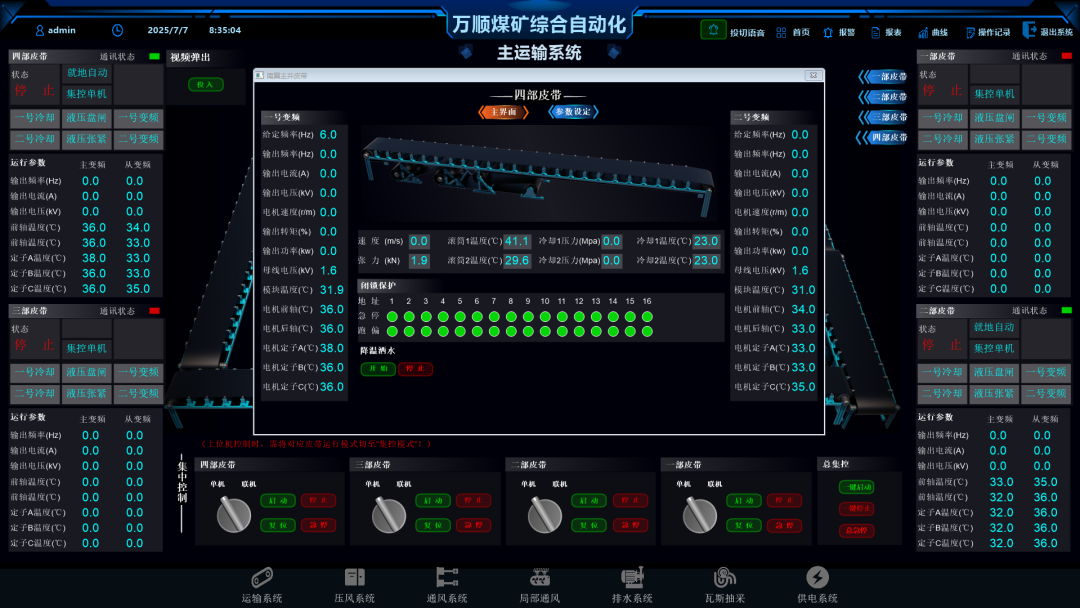Click 集控单机 in left 三部皮带 panel
This screenshot has height=608, width=1080.
click(87, 348)
